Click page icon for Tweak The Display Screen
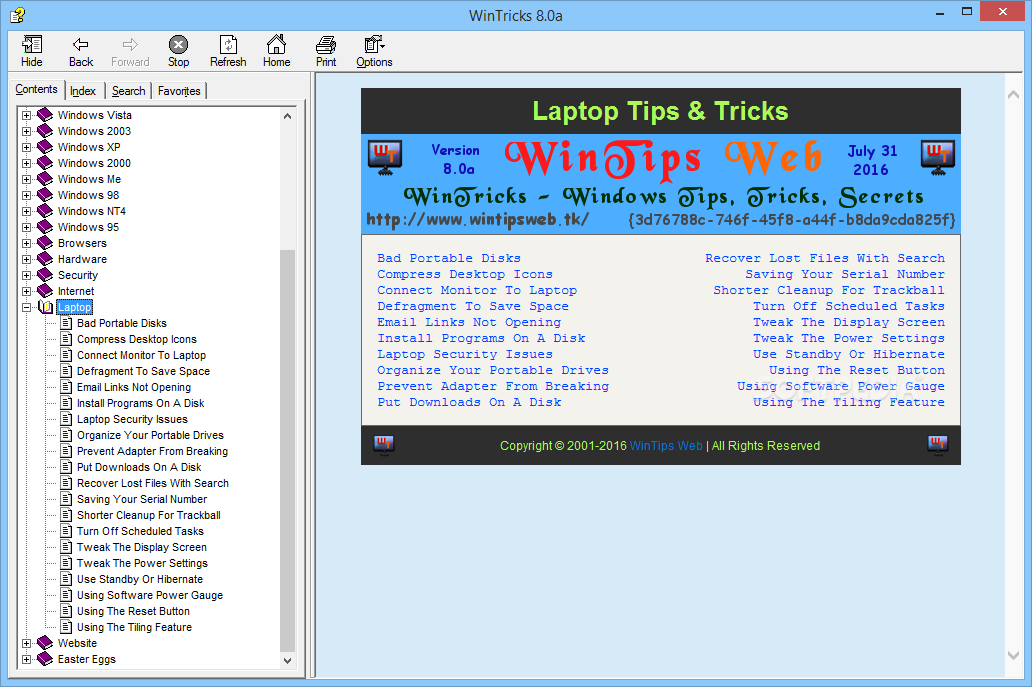The image size is (1032, 687). click(x=66, y=547)
